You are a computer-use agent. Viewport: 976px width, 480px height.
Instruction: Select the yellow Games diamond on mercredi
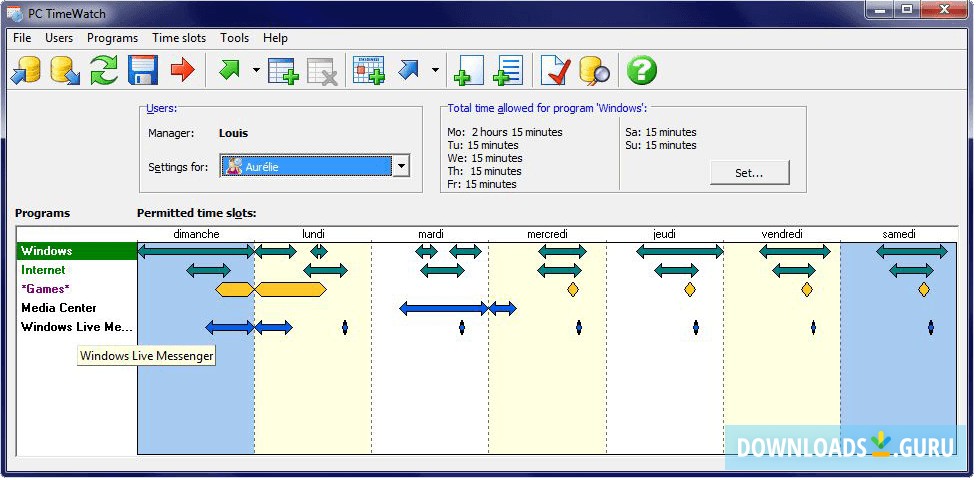573,289
